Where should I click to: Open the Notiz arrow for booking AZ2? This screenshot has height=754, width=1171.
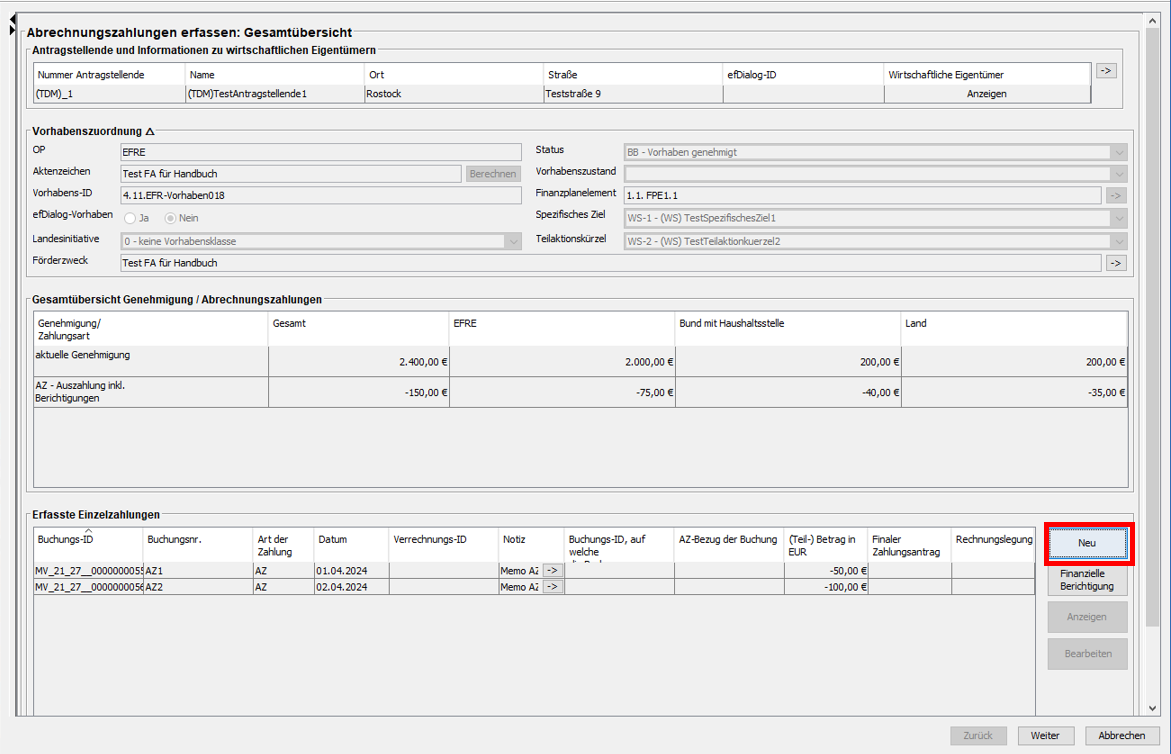tap(552, 587)
